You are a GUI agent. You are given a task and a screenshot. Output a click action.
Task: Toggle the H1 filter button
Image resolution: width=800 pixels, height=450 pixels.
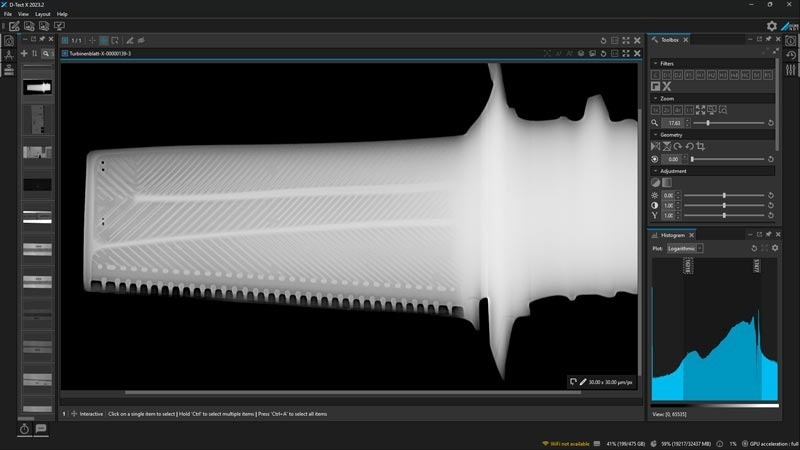701,75
